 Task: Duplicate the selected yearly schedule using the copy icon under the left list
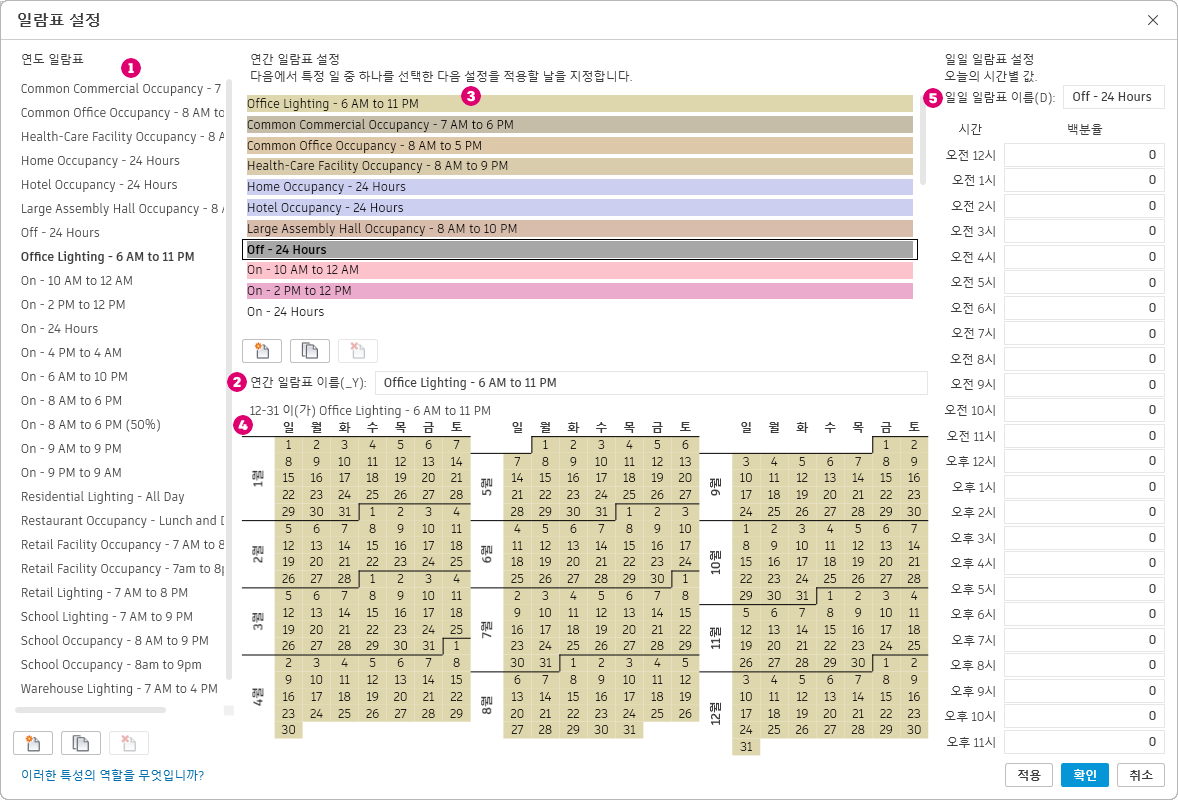click(81, 743)
